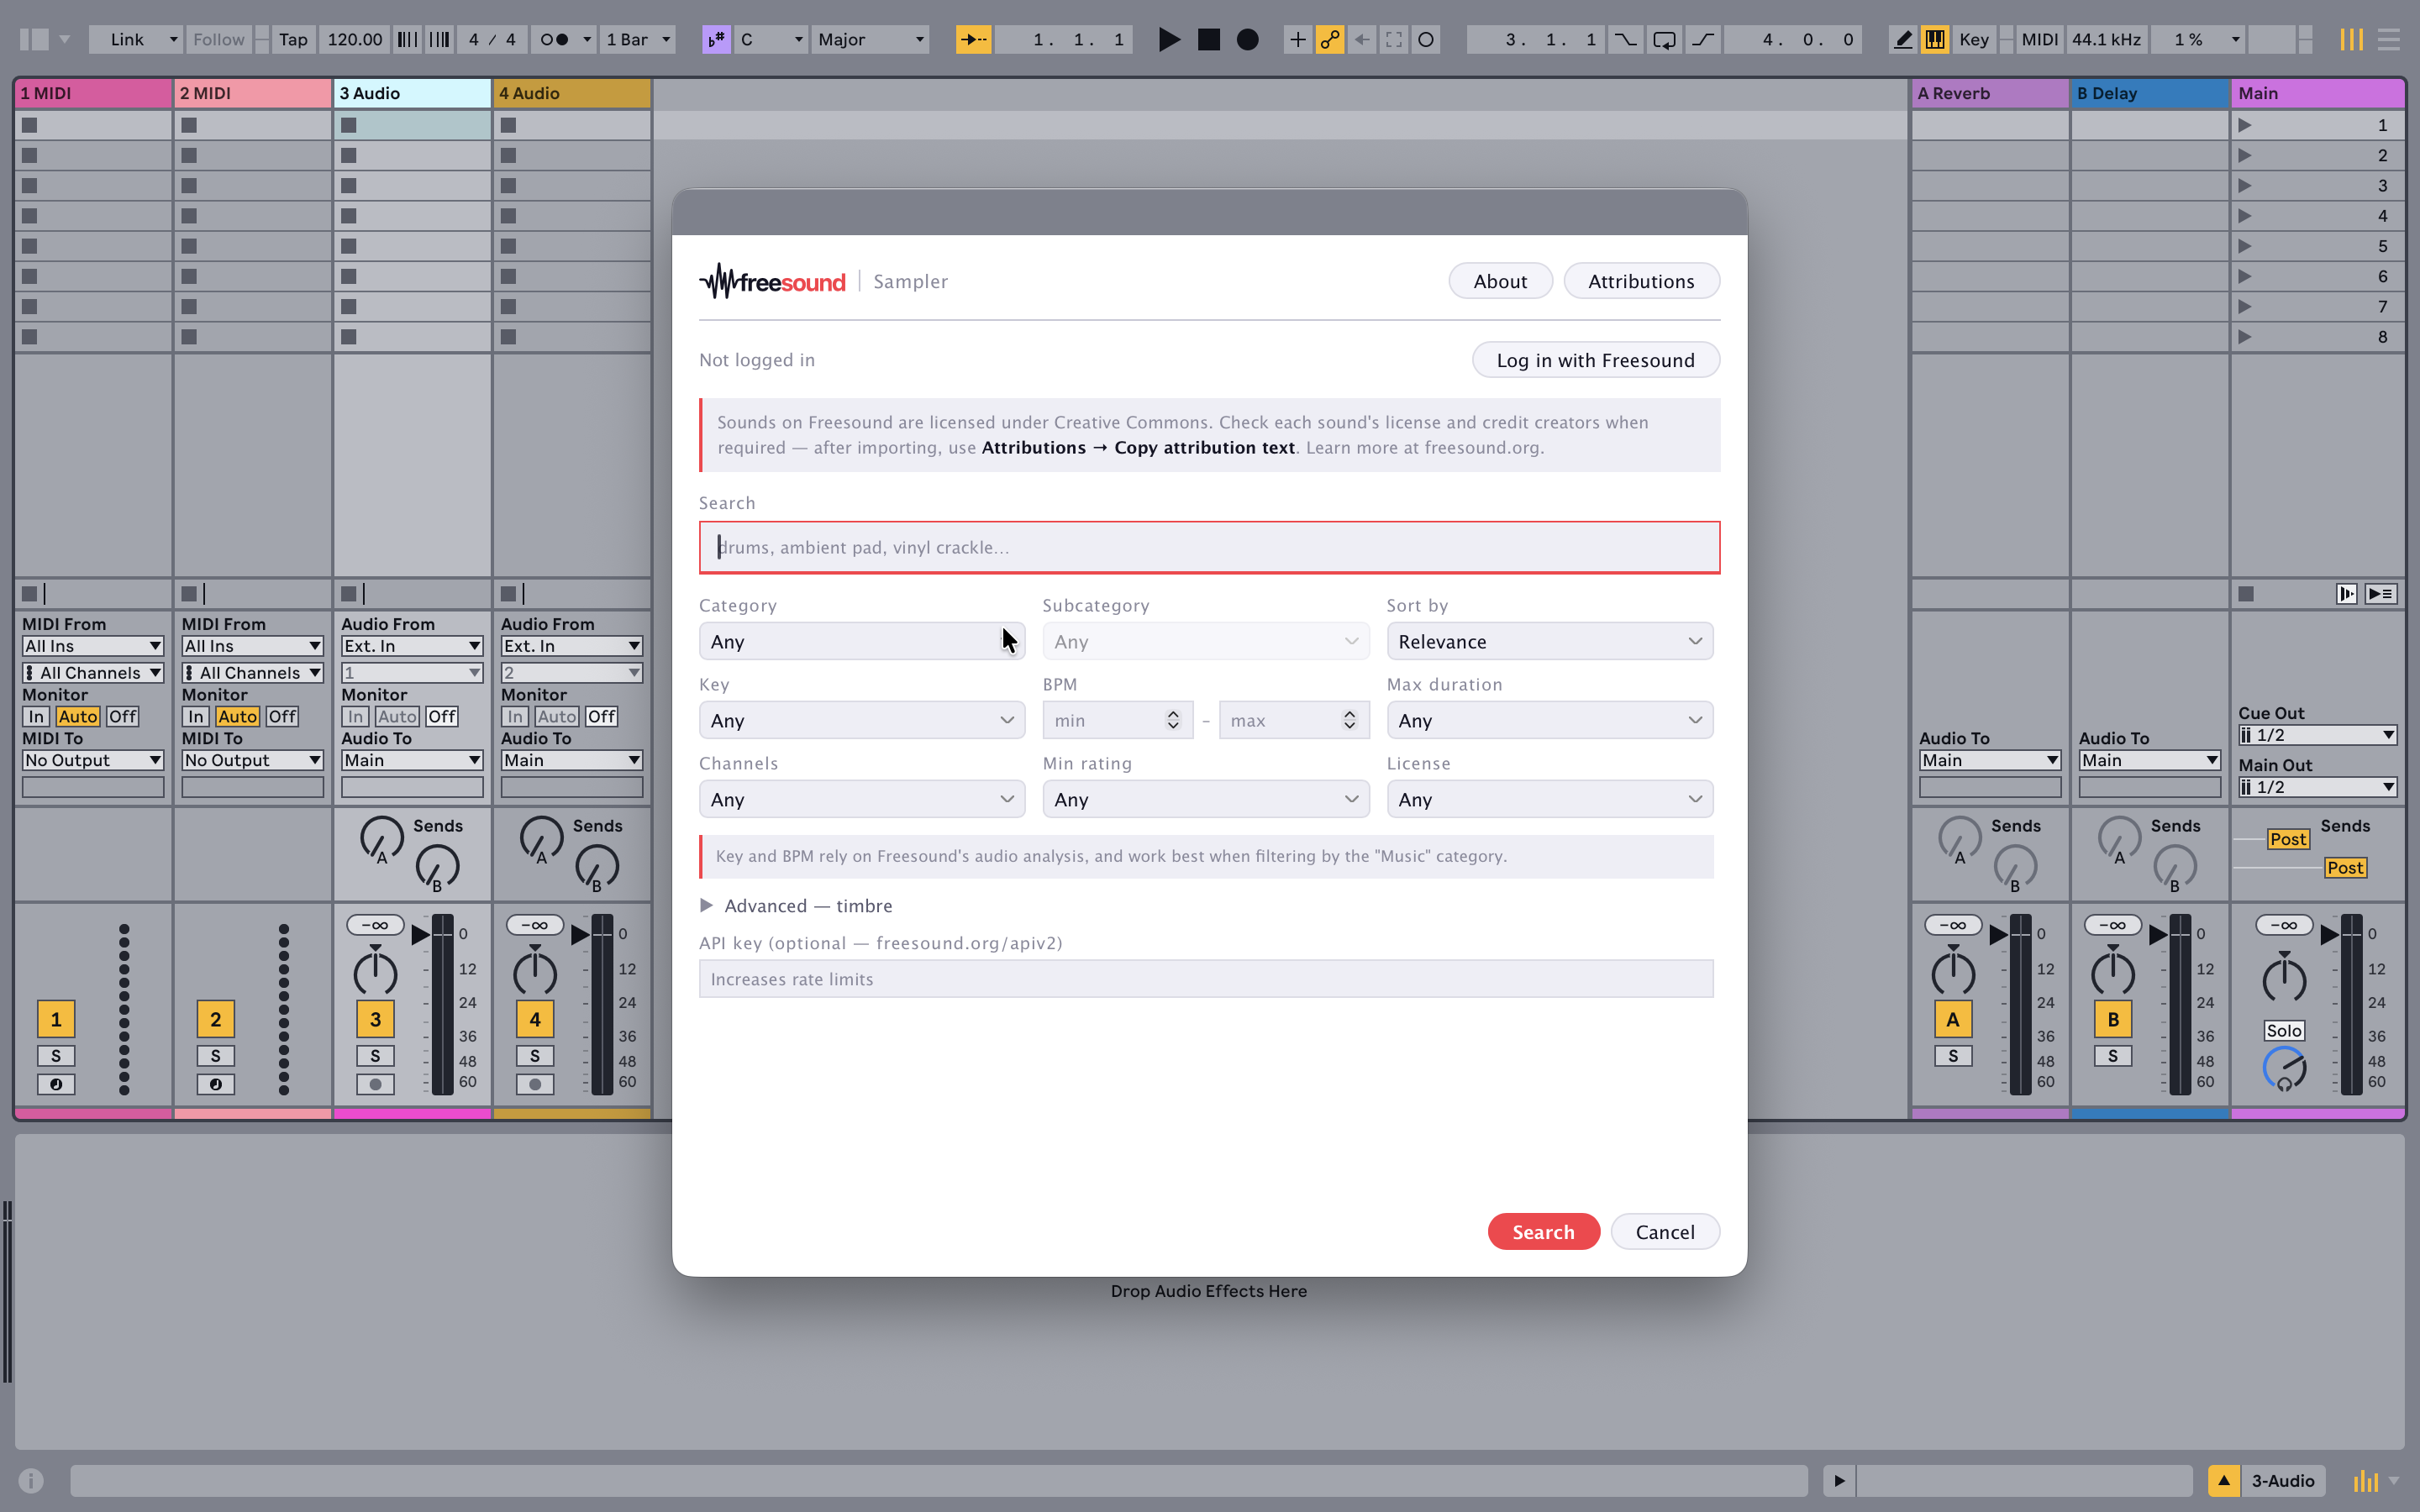Open the Max duration dropdown
Viewport: 2420px width, 1512px height.
coord(1549,720)
